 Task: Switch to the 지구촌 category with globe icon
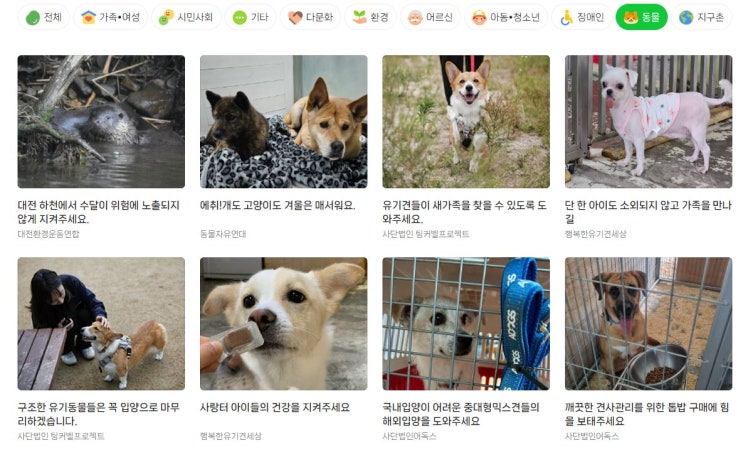[x=702, y=18]
